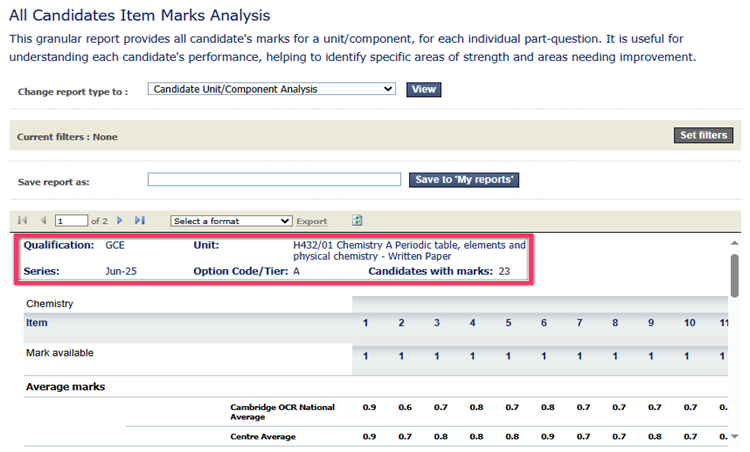750x452 pixels.
Task: Click the Item 10 column header
Action: click(689, 323)
